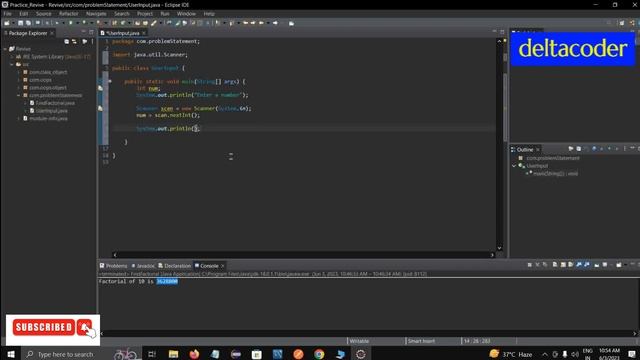Open the Edit menu
The height and width of the screenshot is (360, 640).
[x=24, y=13]
